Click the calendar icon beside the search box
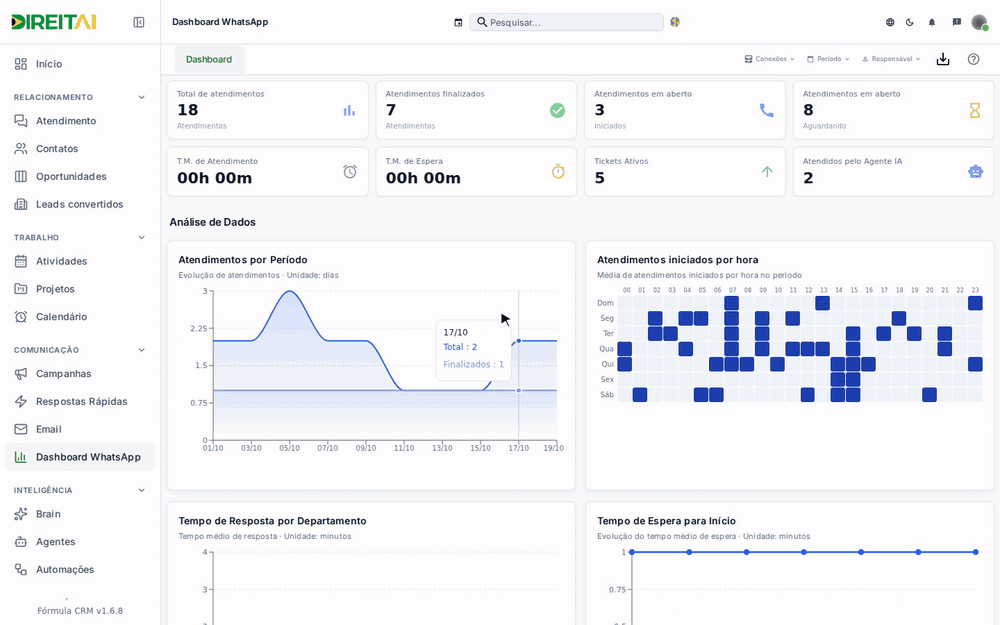Viewport: 1000px width, 625px height. point(458,22)
